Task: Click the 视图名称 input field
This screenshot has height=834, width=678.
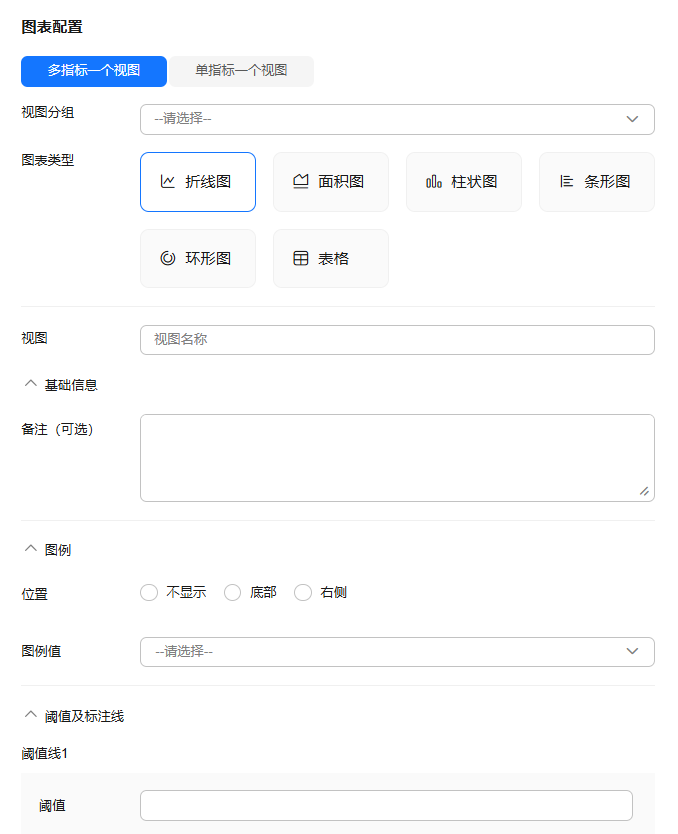Action: coord(397,340)
